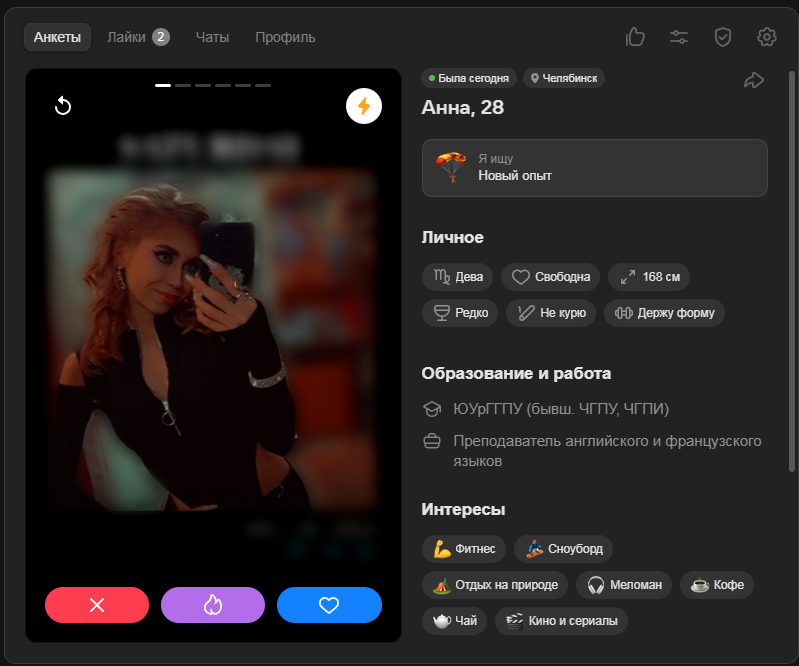This screenshot has width=799, height=666.
Task: Select the Отдых на природе interest tag
Action: [495, 584]
